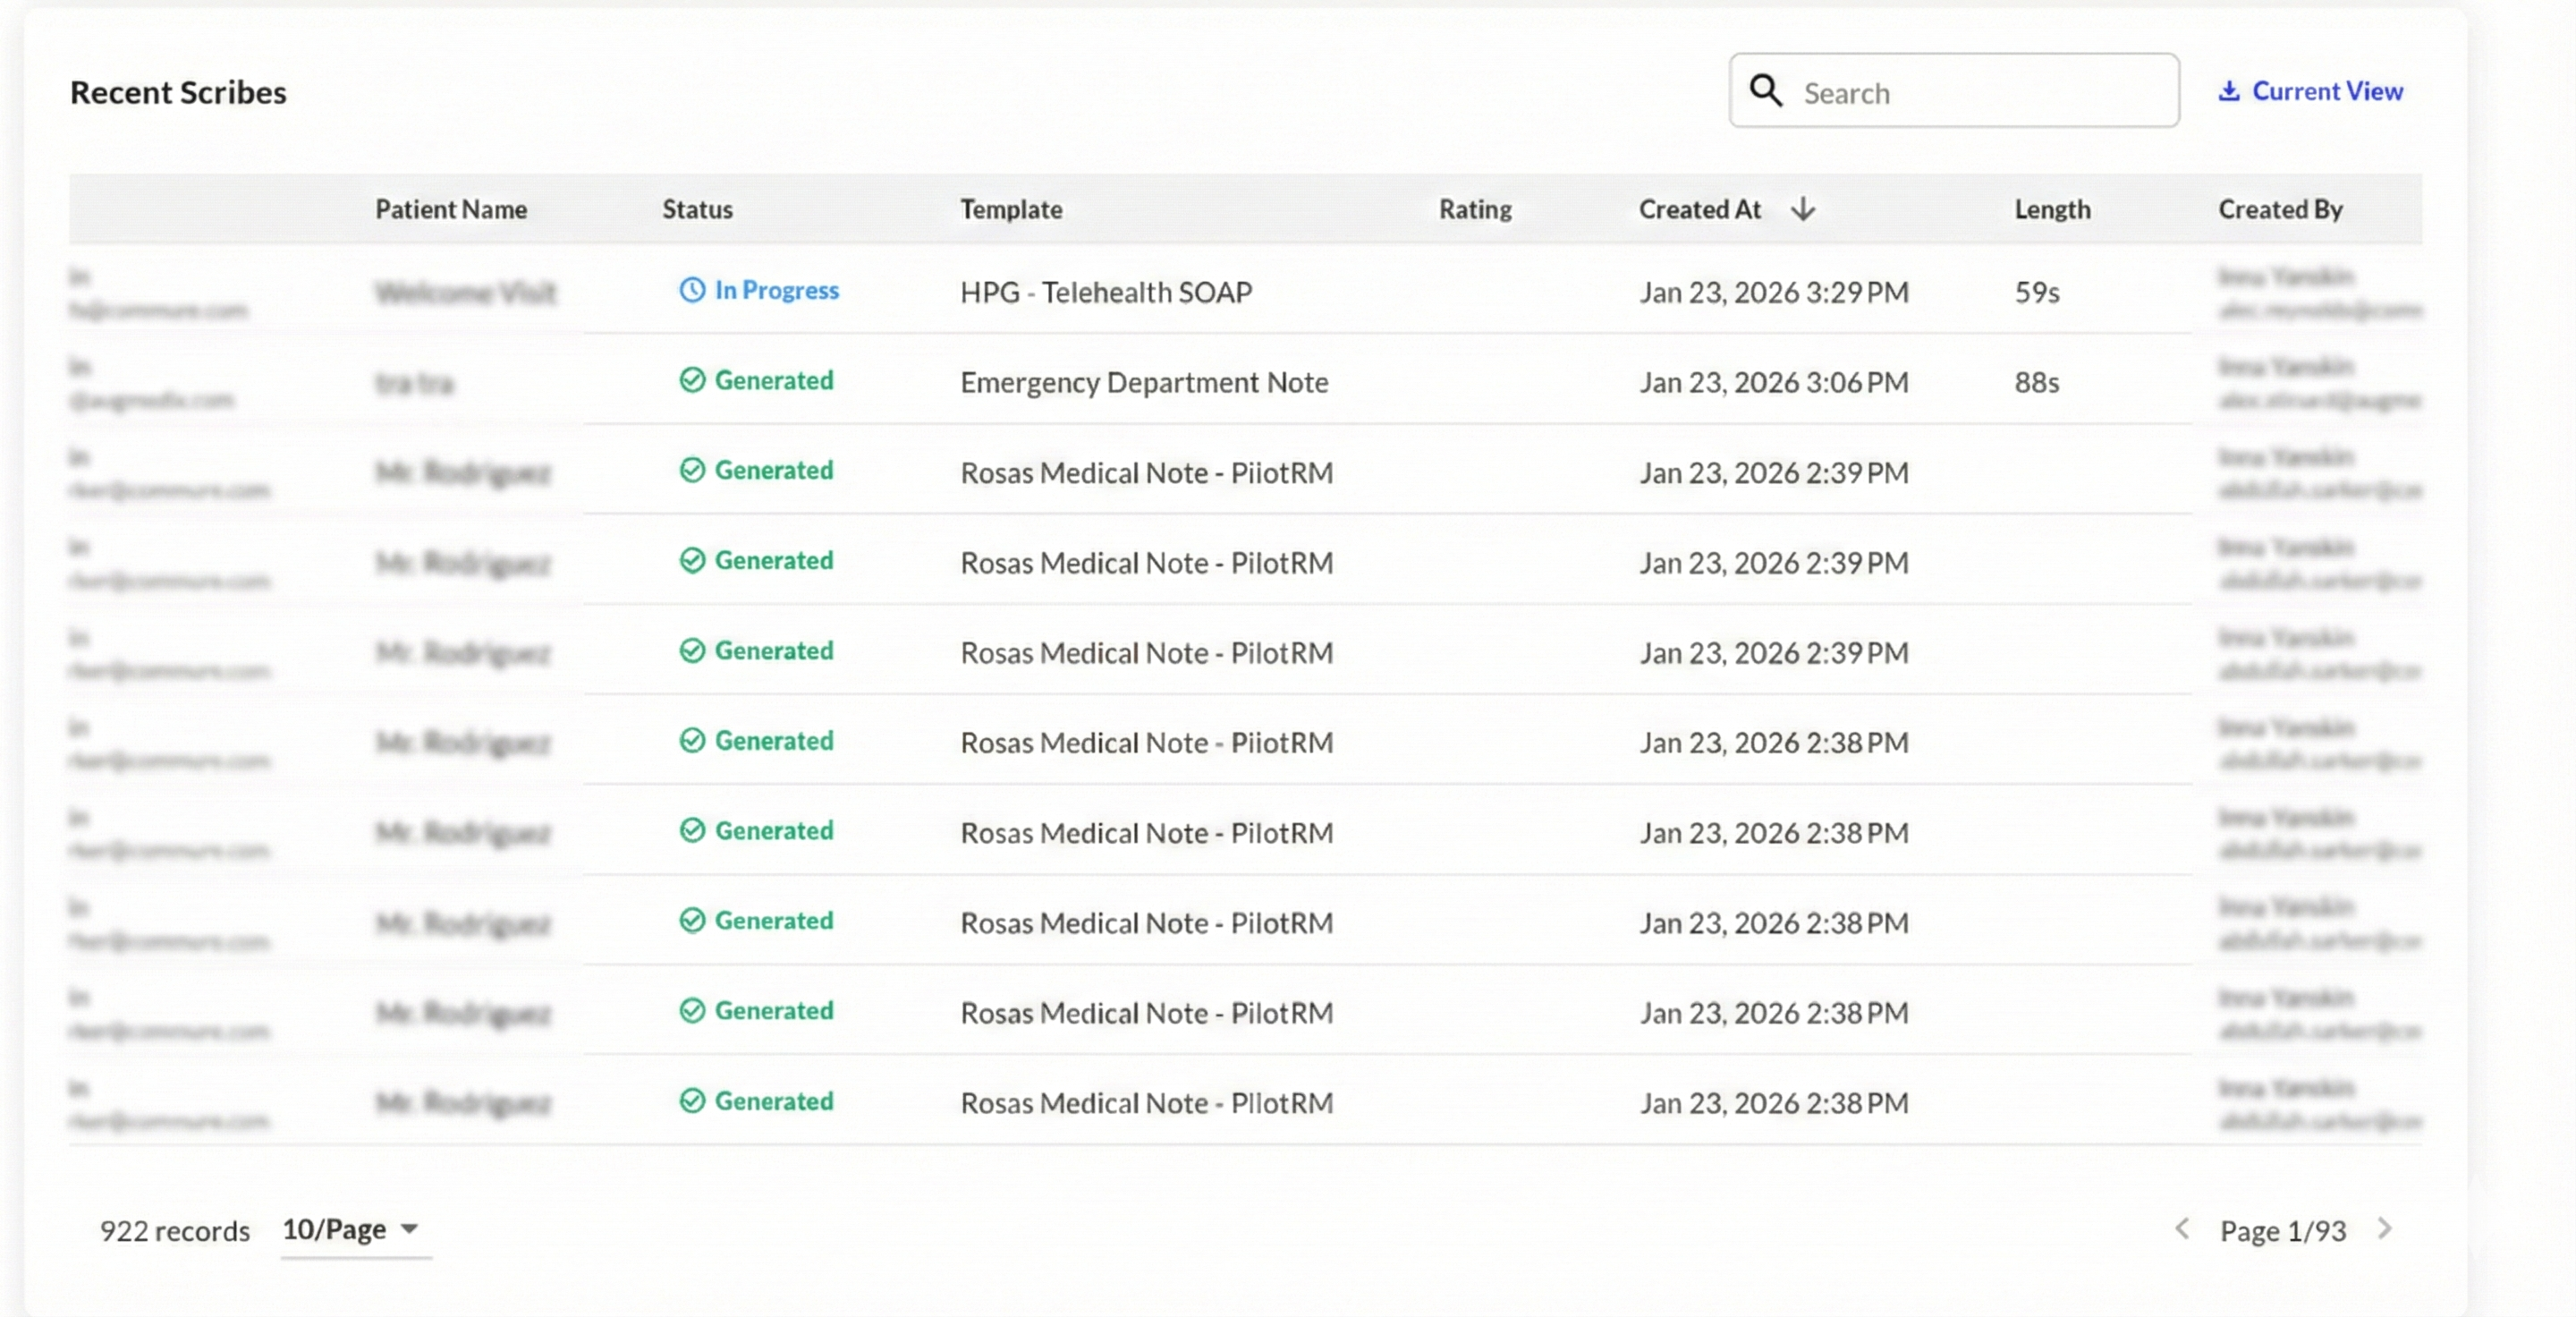
Task: Select the tra tra patient row
Action: [x=416, y=382]
